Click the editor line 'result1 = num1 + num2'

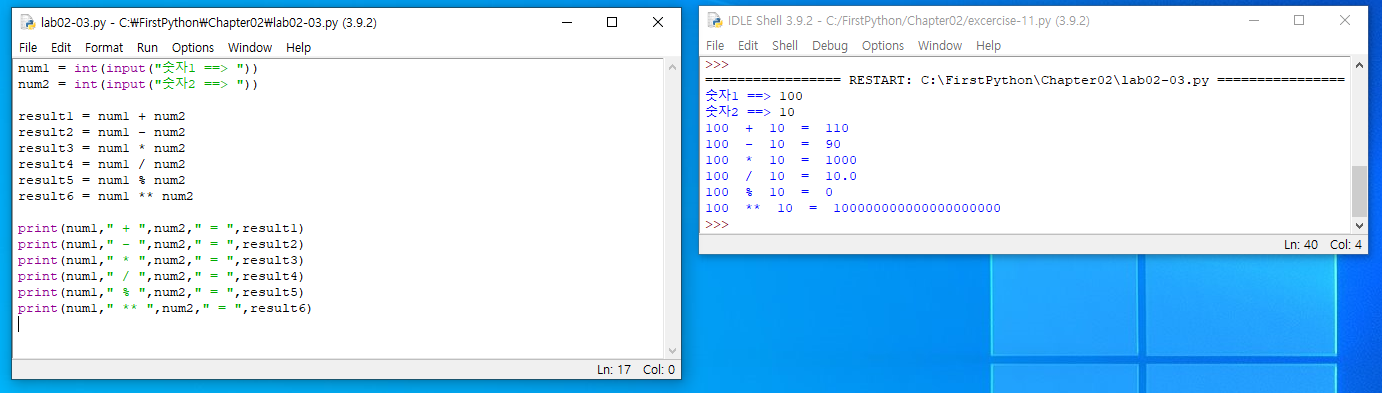click(x=101, y=116)
